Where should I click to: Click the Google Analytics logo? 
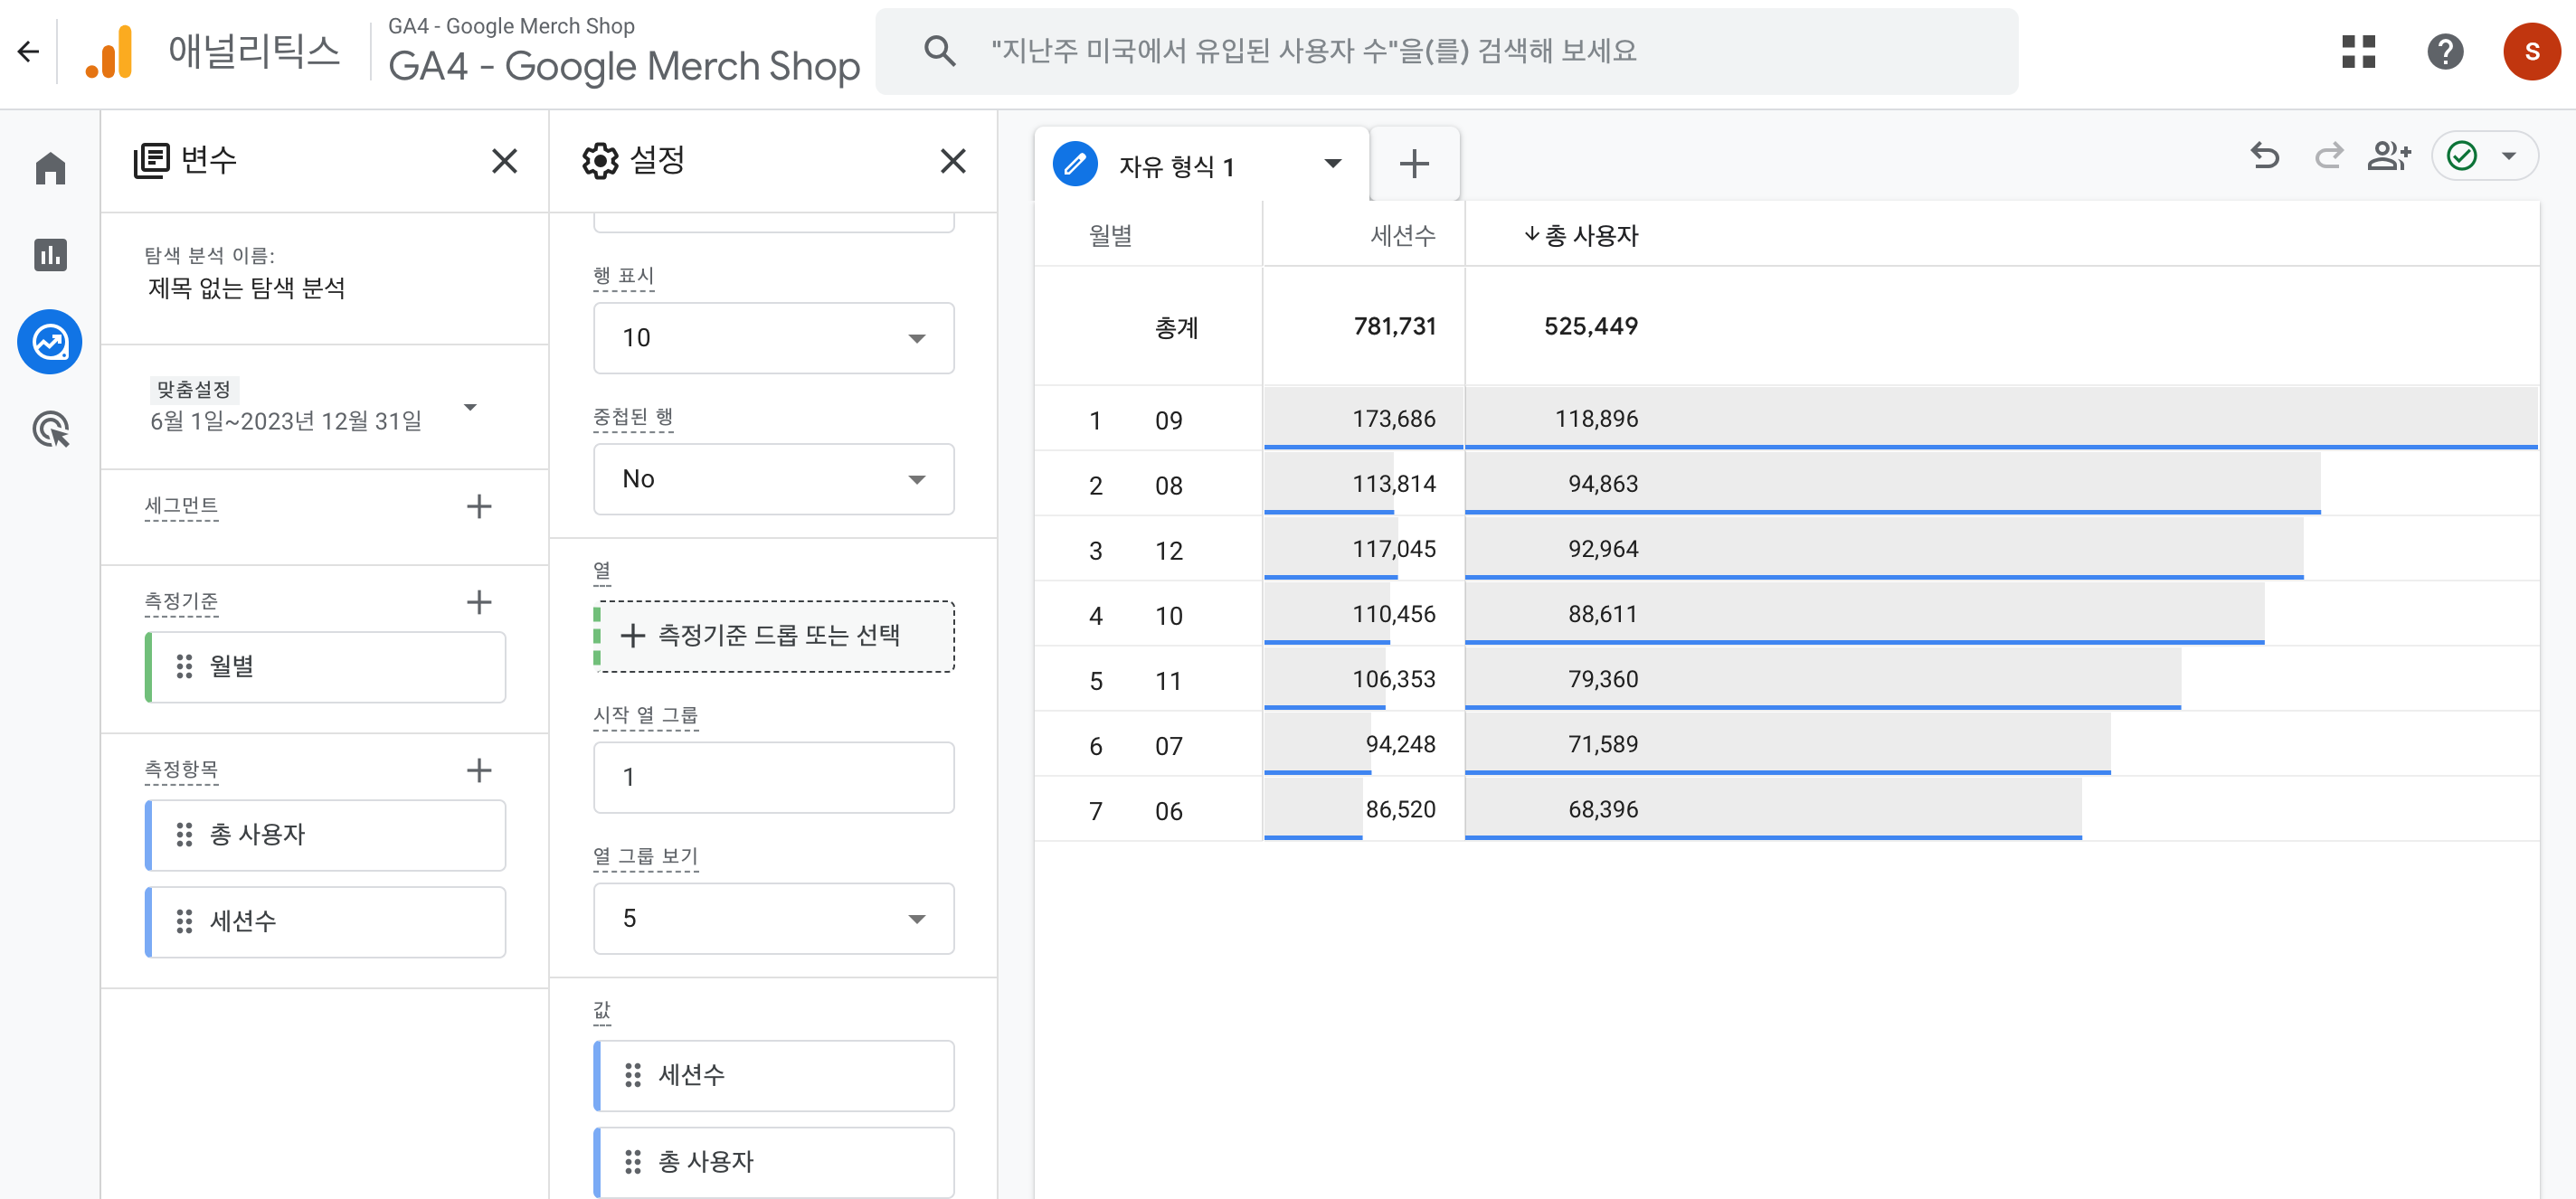pyautogui.click(x=109, y=51)
